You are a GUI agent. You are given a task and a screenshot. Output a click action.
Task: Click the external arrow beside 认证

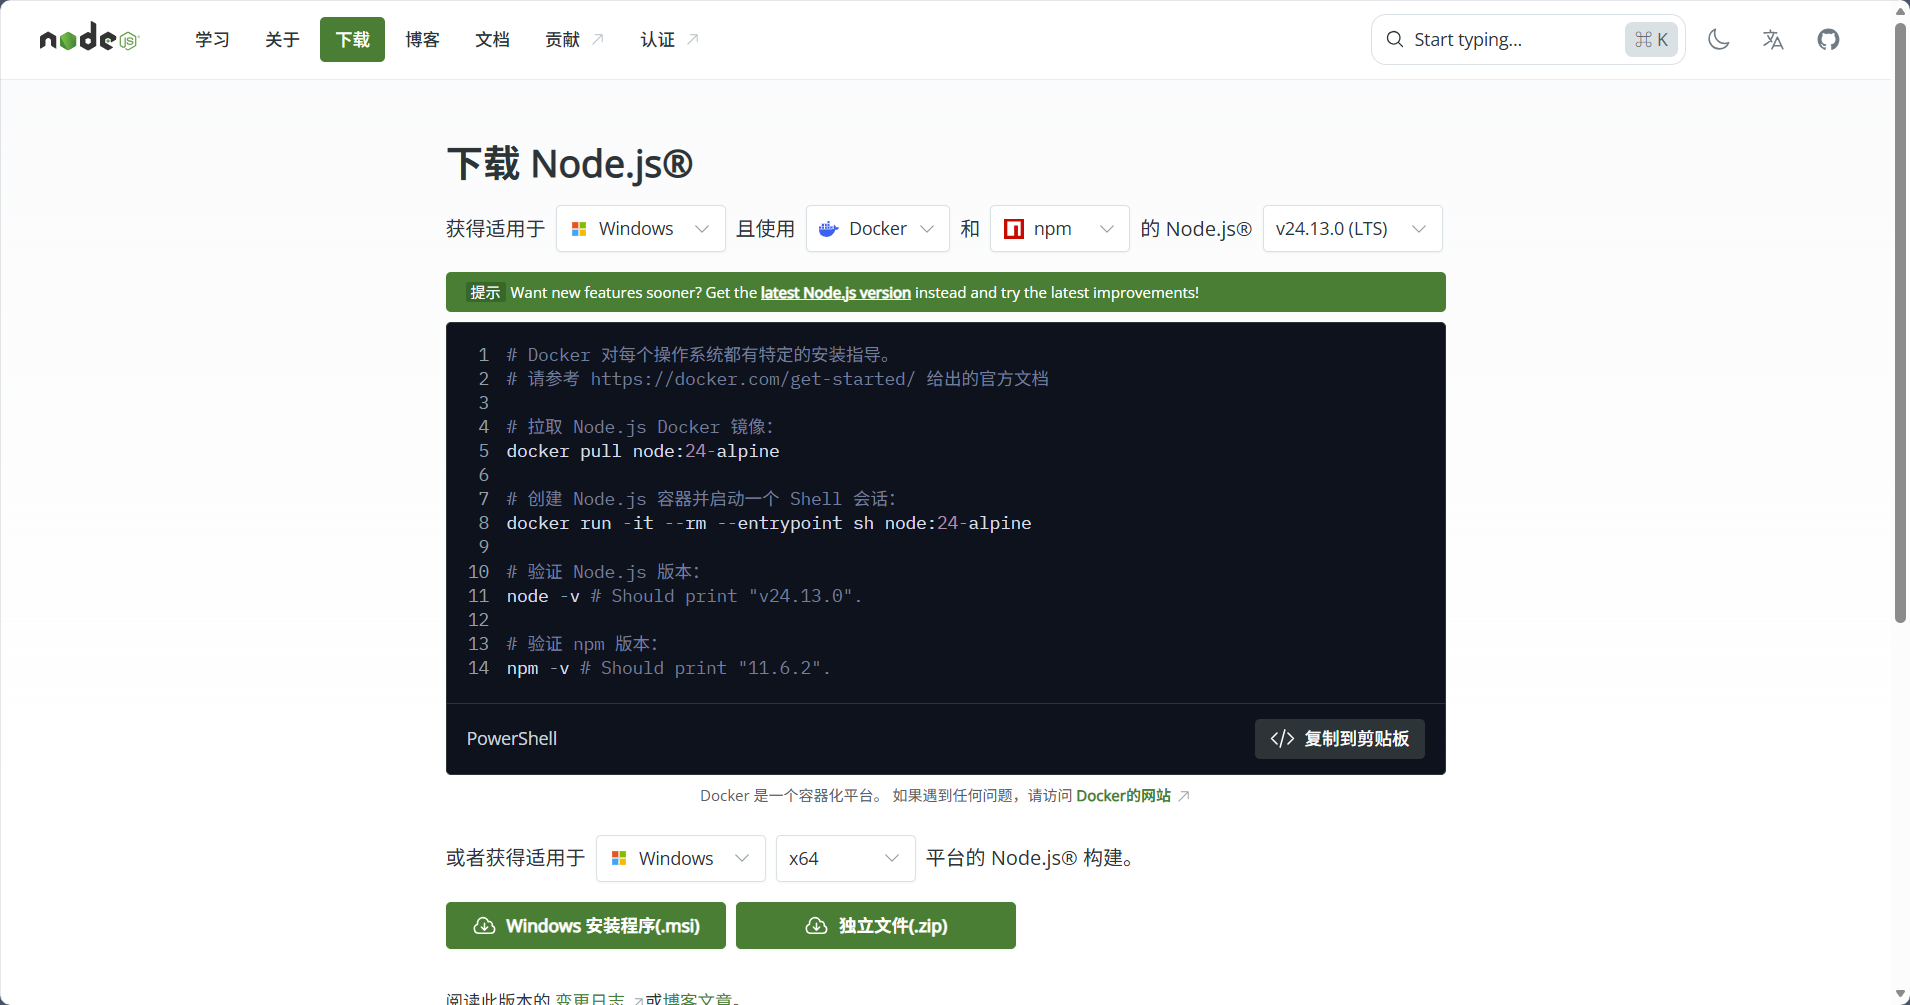pyautogui.click(x=693, y=39)
